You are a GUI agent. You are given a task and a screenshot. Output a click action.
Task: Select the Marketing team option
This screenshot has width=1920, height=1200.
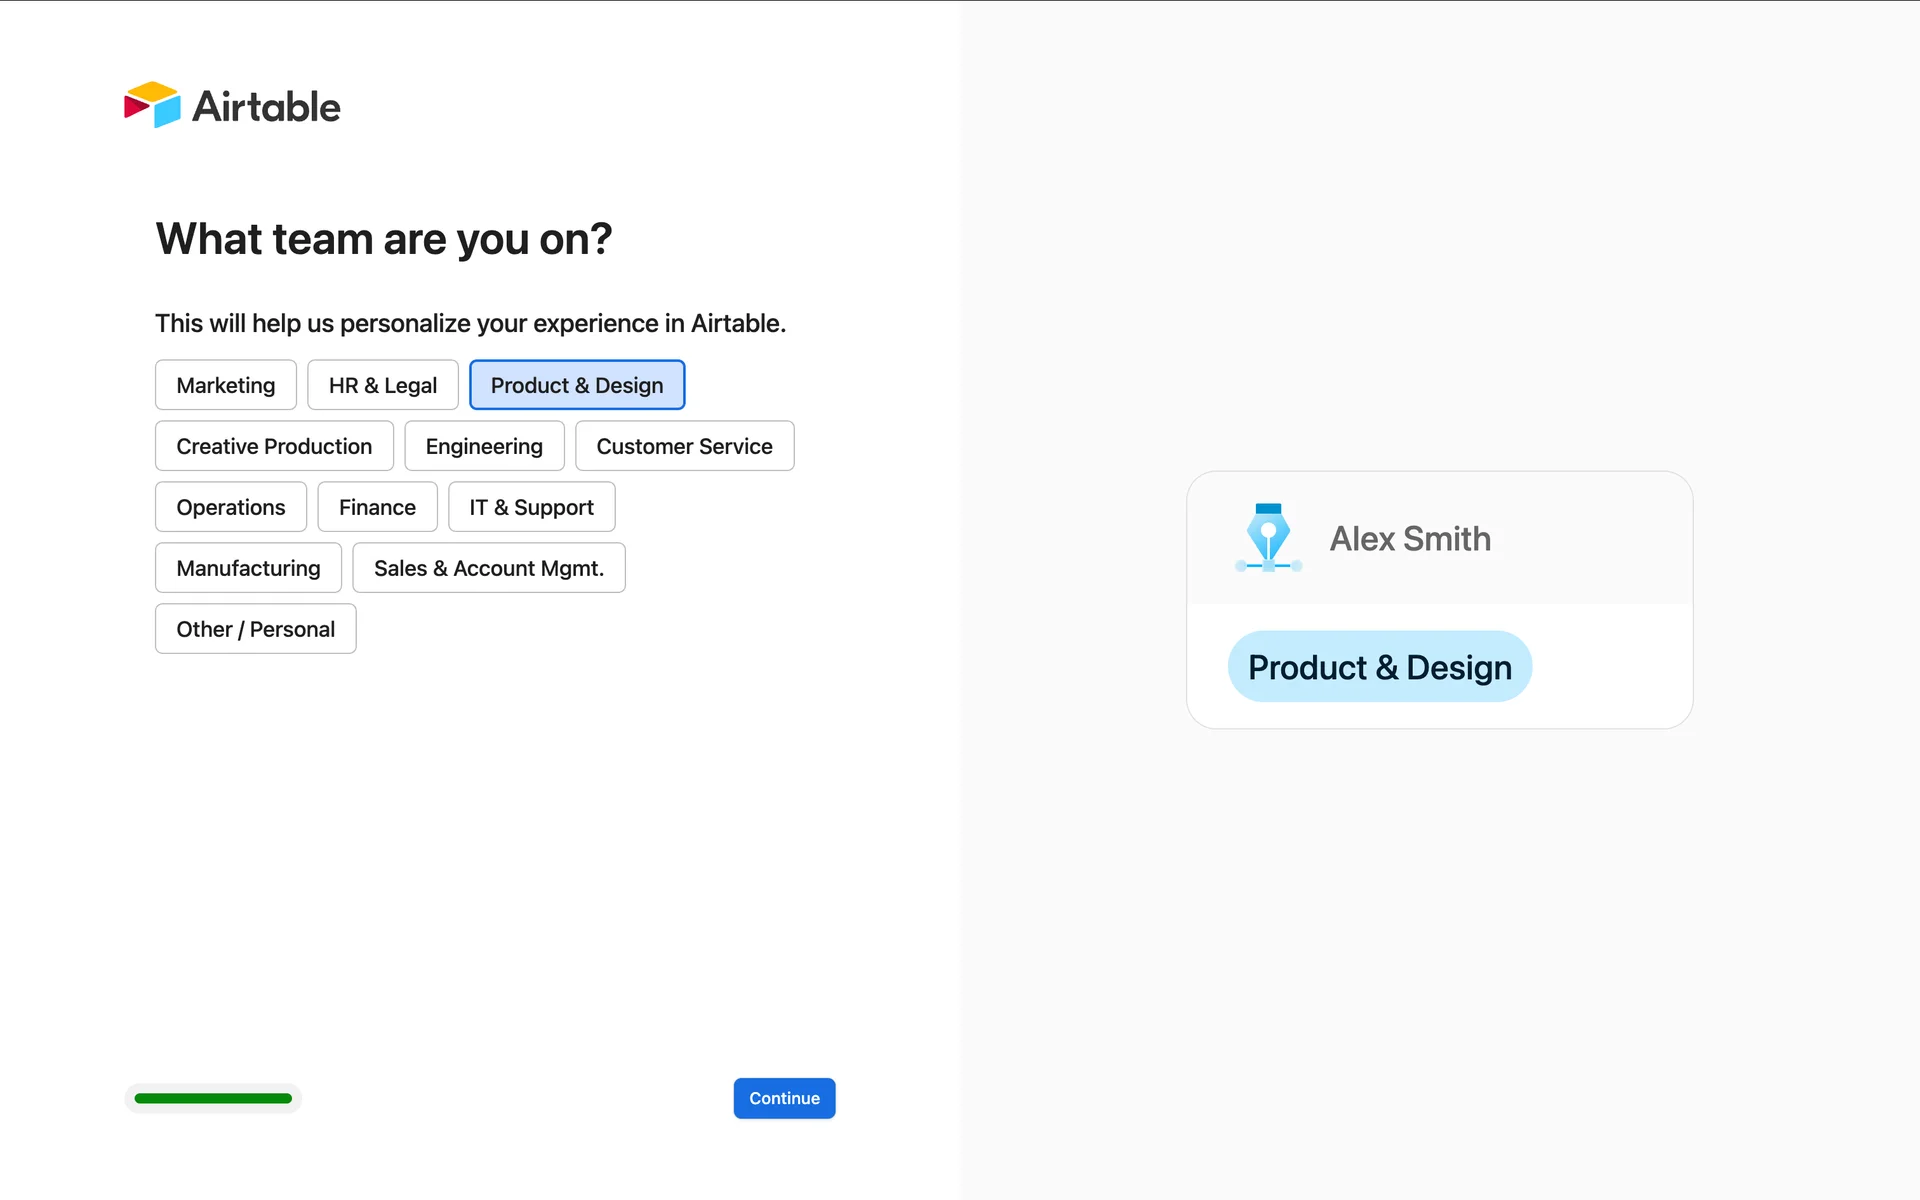pyautogui.click(x=225, y=385)
